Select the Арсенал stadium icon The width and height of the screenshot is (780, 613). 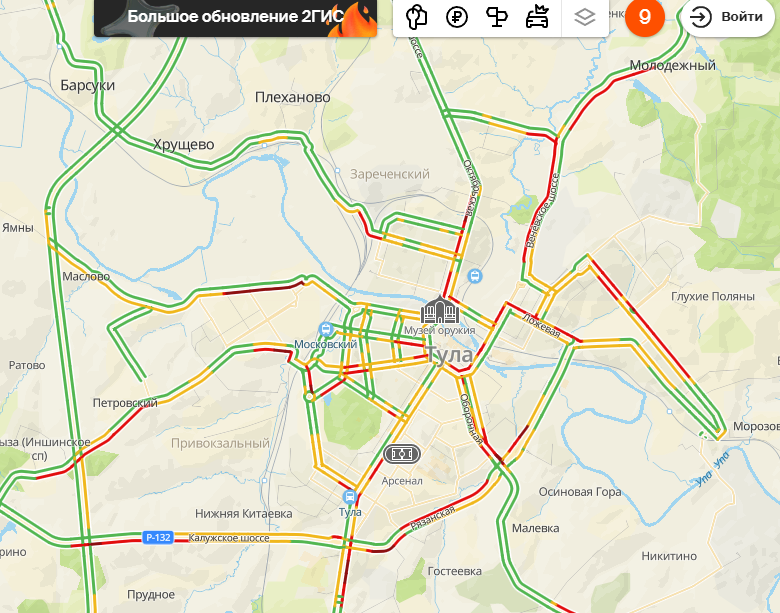[x=402, y=454]
